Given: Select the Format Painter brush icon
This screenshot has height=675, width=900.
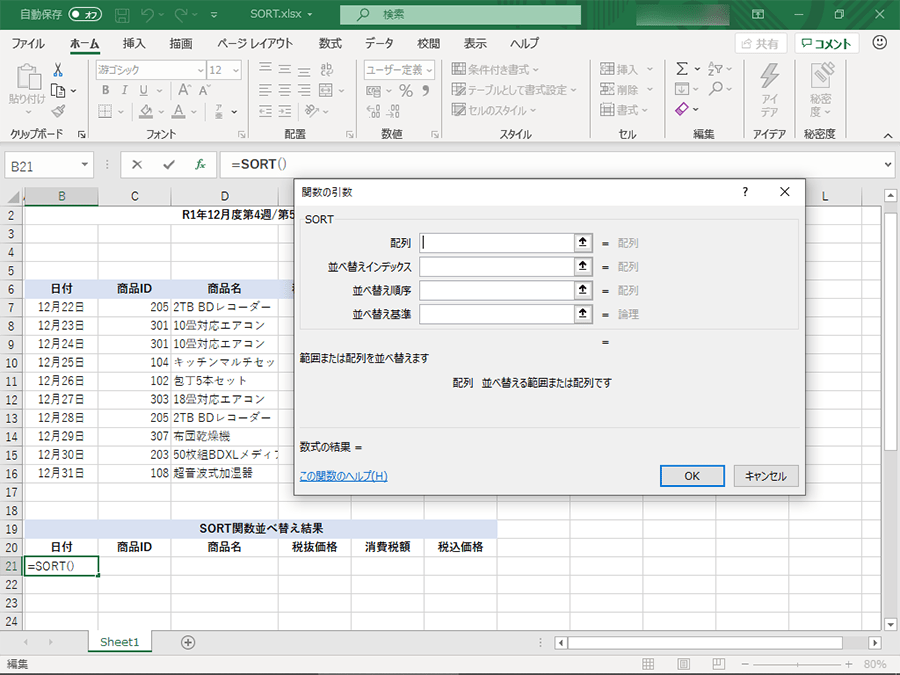Looking at the screenshot, I should 58,111.
